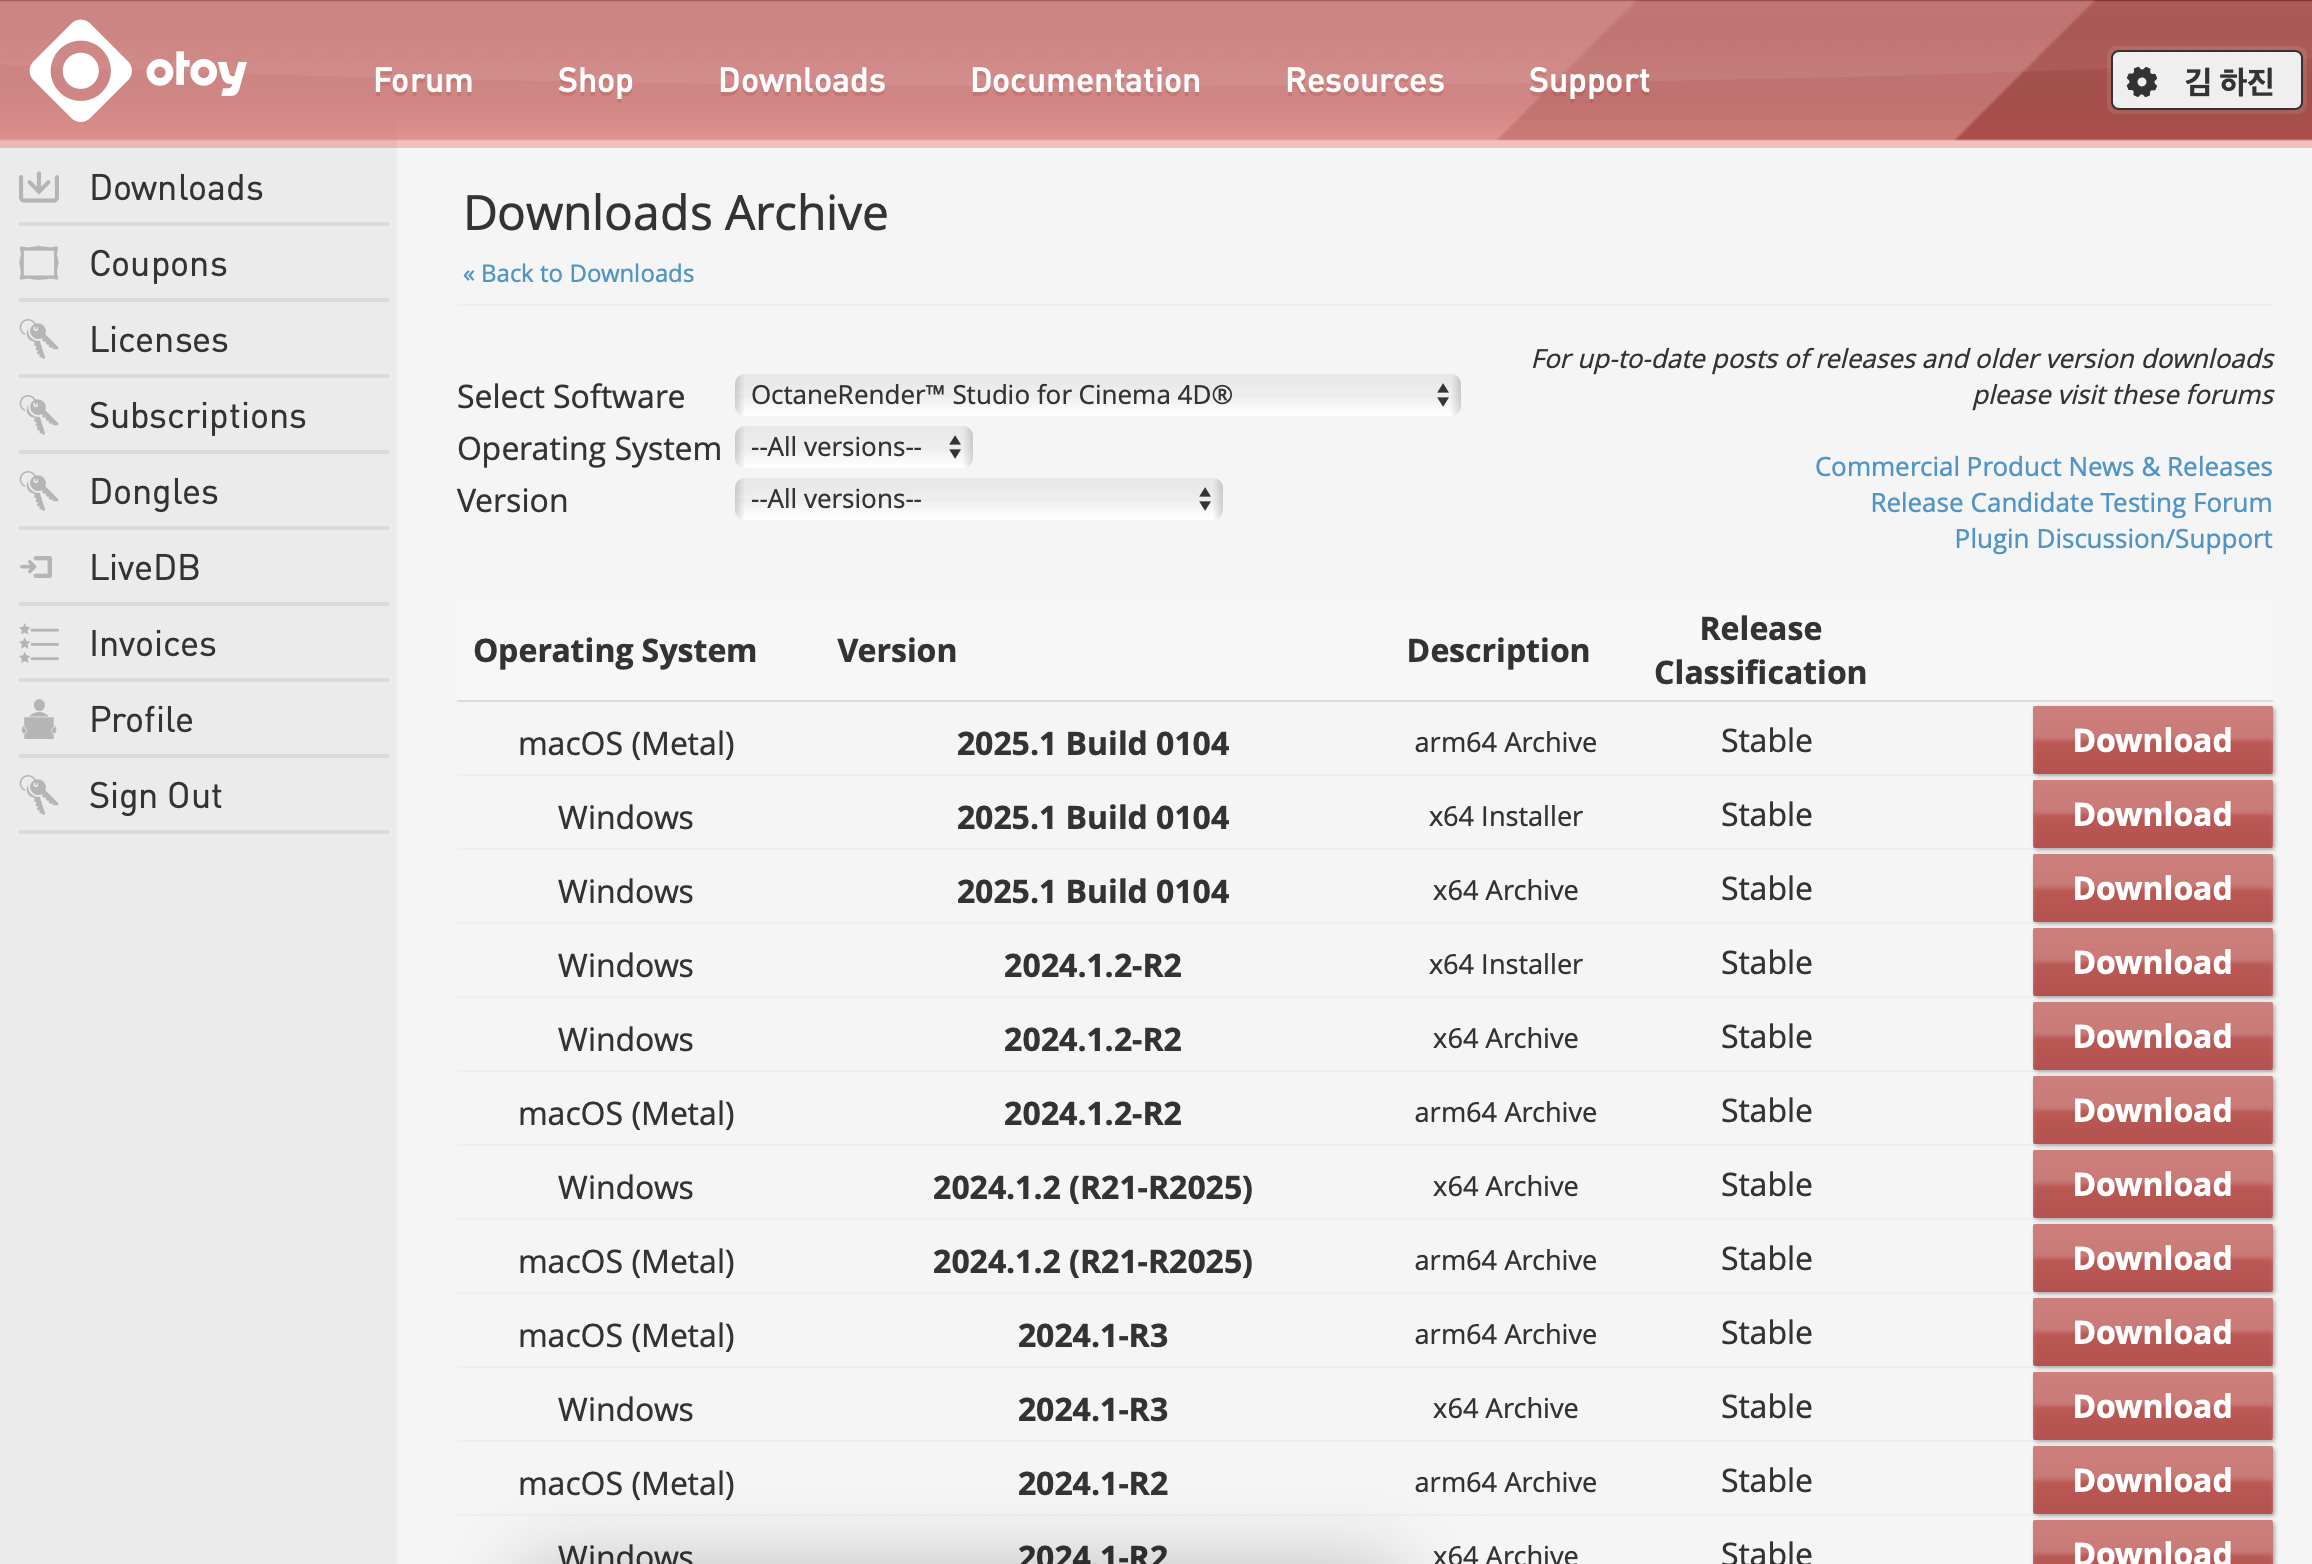Download Windows 2024.1.2-R2 x64 Installer

[x=2152, y=962]
